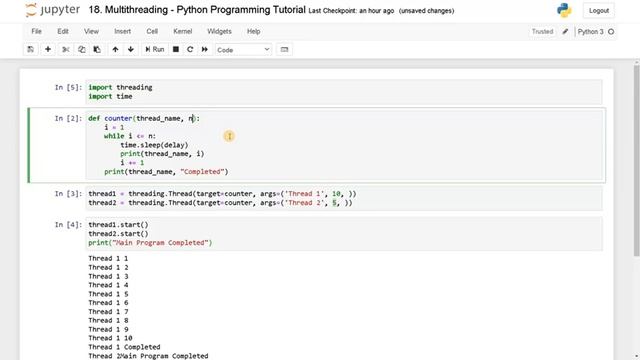Open the Insert menu

point(122,31)
